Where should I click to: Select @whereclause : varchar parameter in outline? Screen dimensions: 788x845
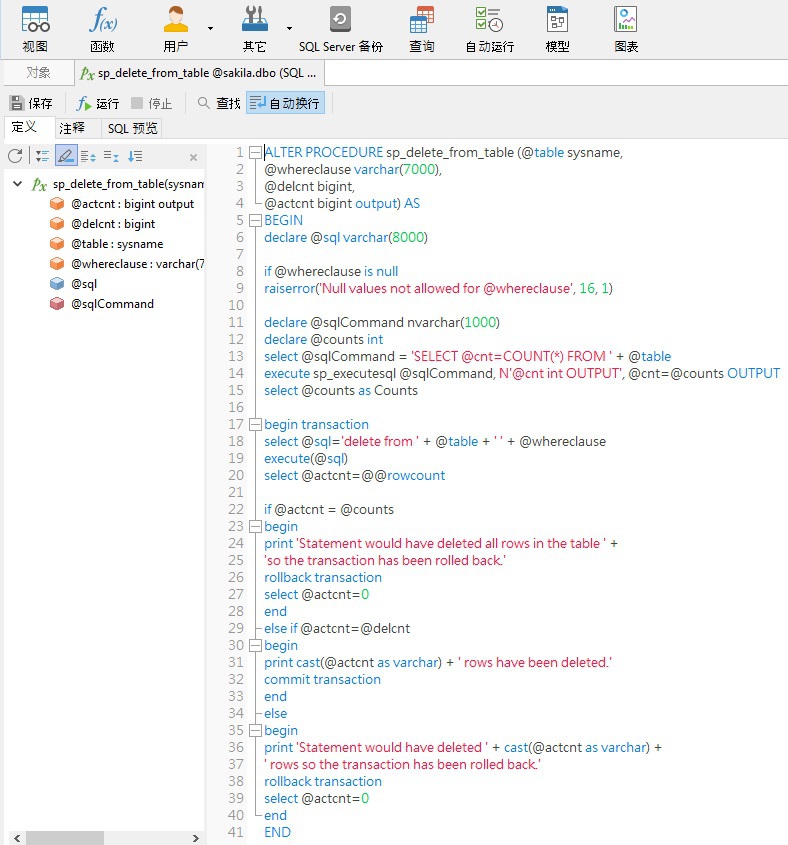137,264
